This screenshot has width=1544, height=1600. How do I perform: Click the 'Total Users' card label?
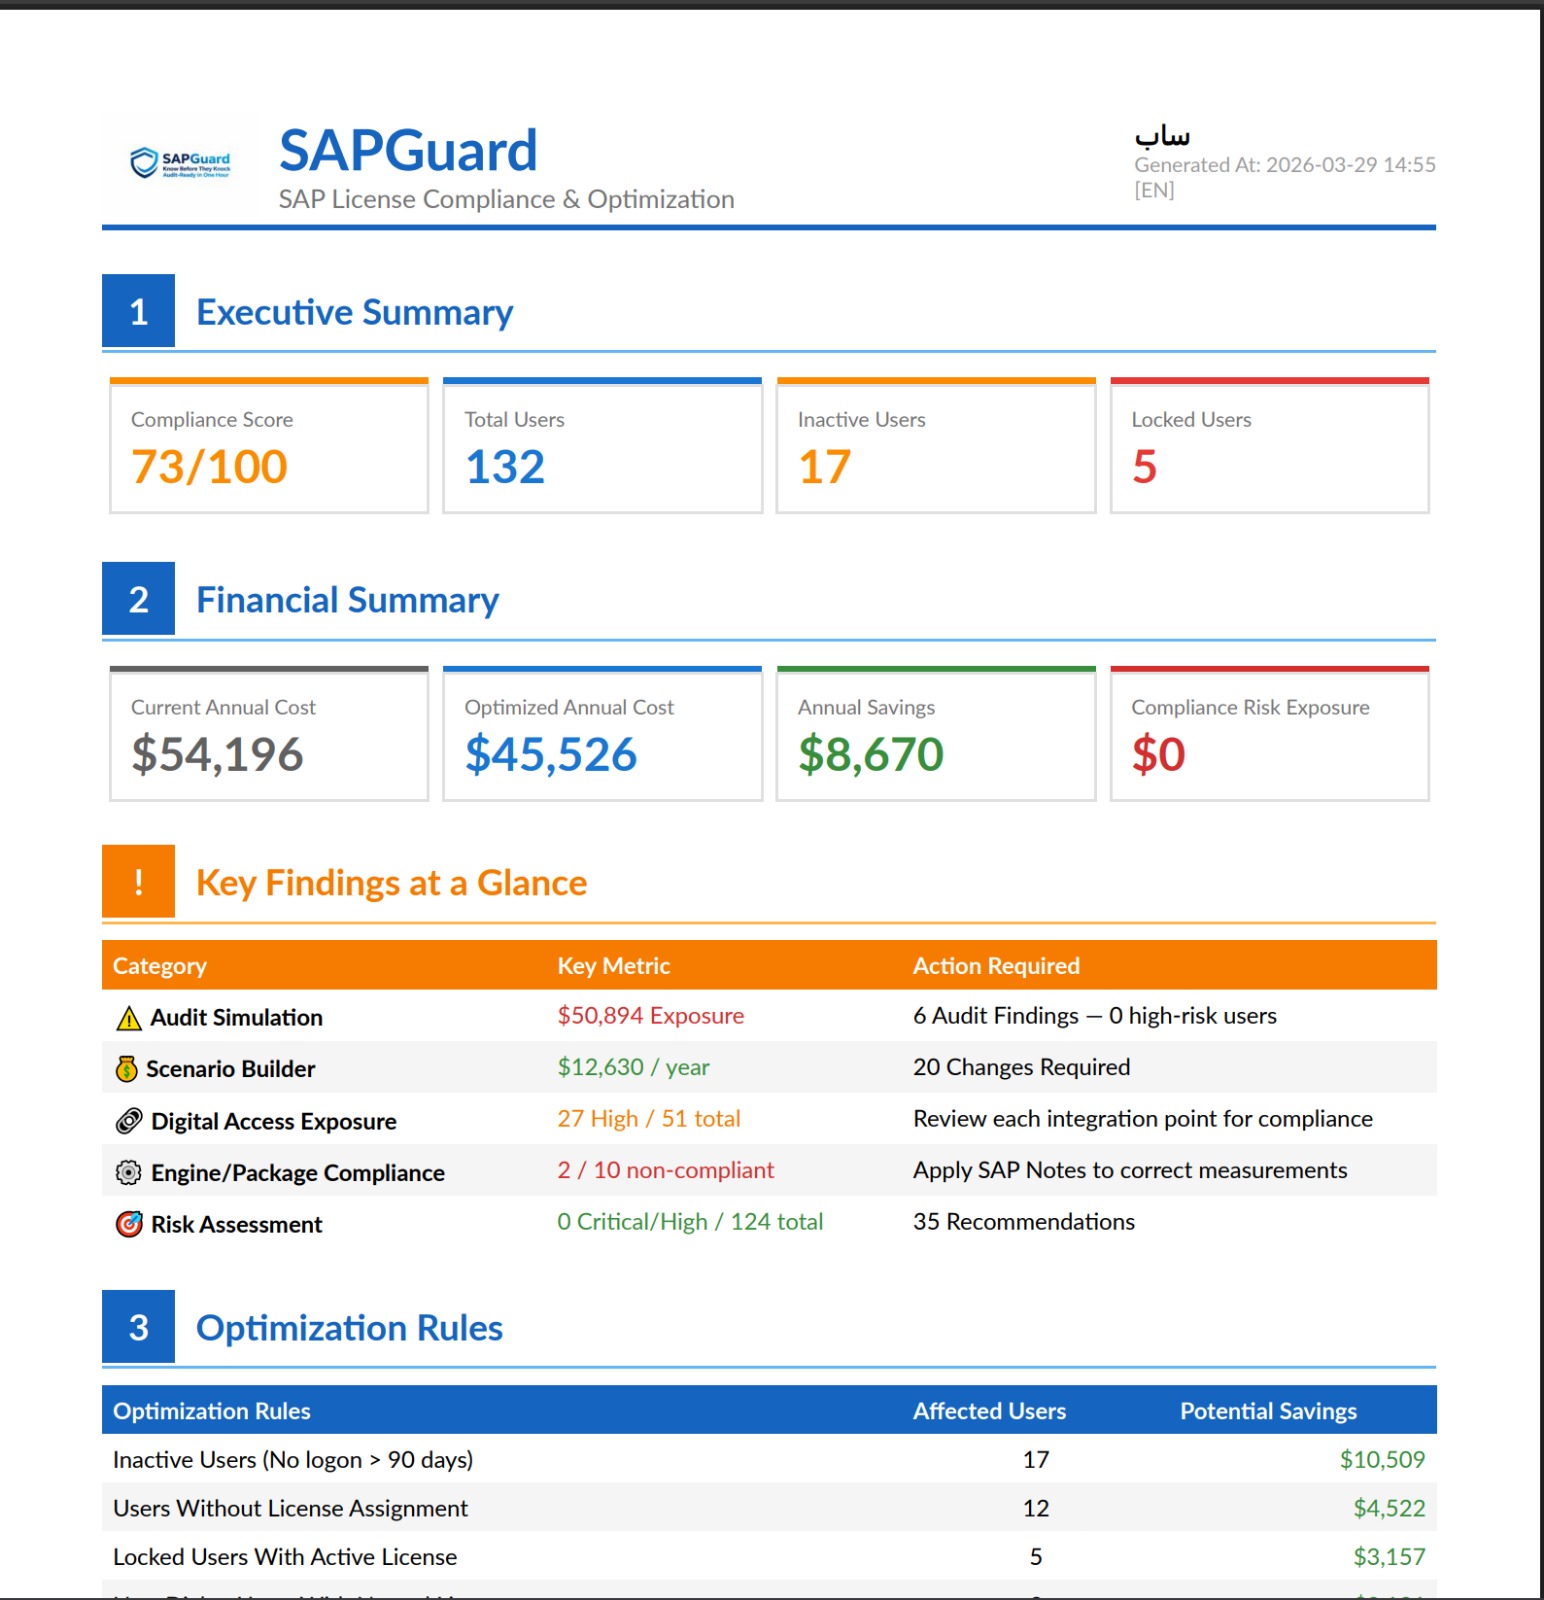click(515, 420)
